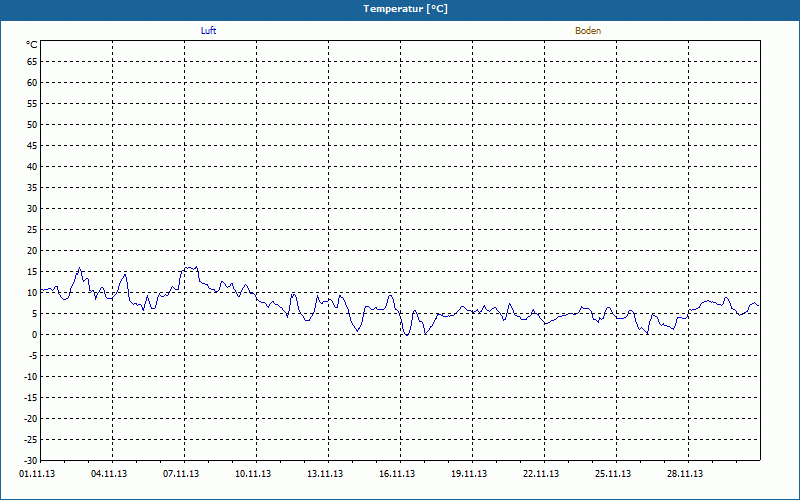Click the Boden legend label
This screenshot has width=800, height=500.
(588, 31)
